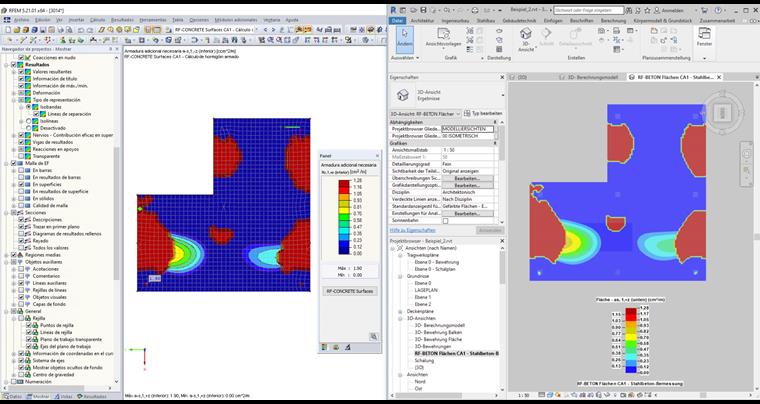
Task: Click the Projektbrowser Gliederung MODELLÜBERSICHTEN field
Action: [468, 129]
